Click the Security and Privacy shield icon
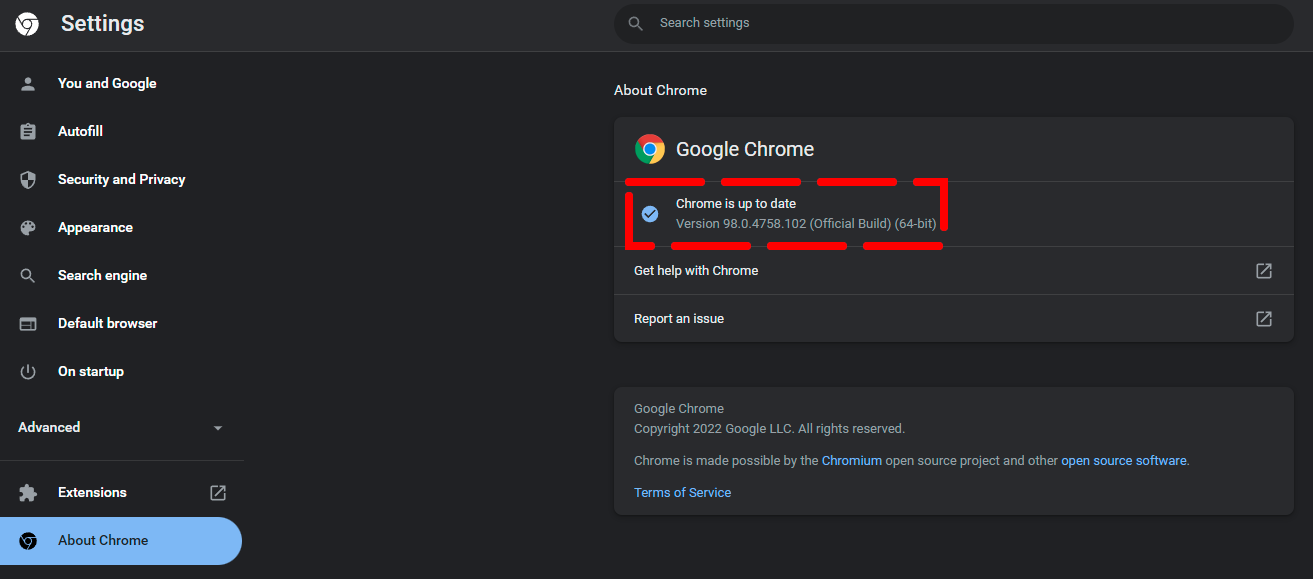The width and height of the screenshot is (1313, 579). coord(28,180)
